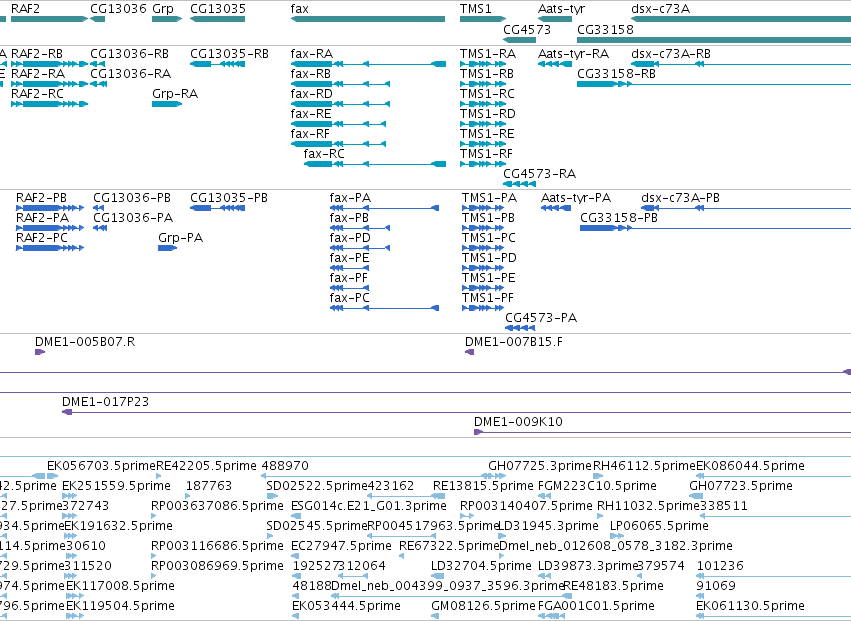The height and width of the screenshot is (621, 851).
Task: Select the CG13036-RA transcript label
Action: coord(131,73)
